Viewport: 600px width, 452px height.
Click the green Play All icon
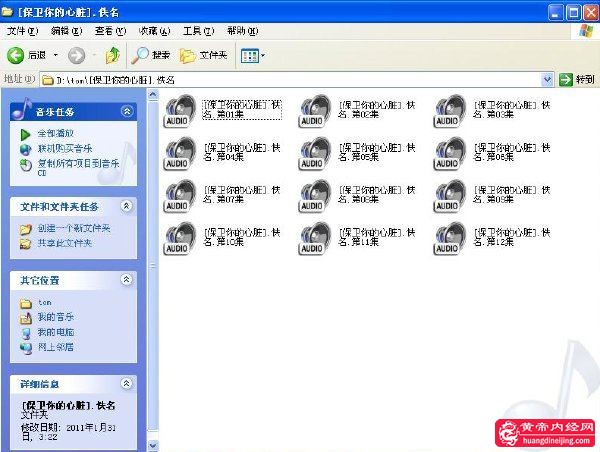point(25,134)
